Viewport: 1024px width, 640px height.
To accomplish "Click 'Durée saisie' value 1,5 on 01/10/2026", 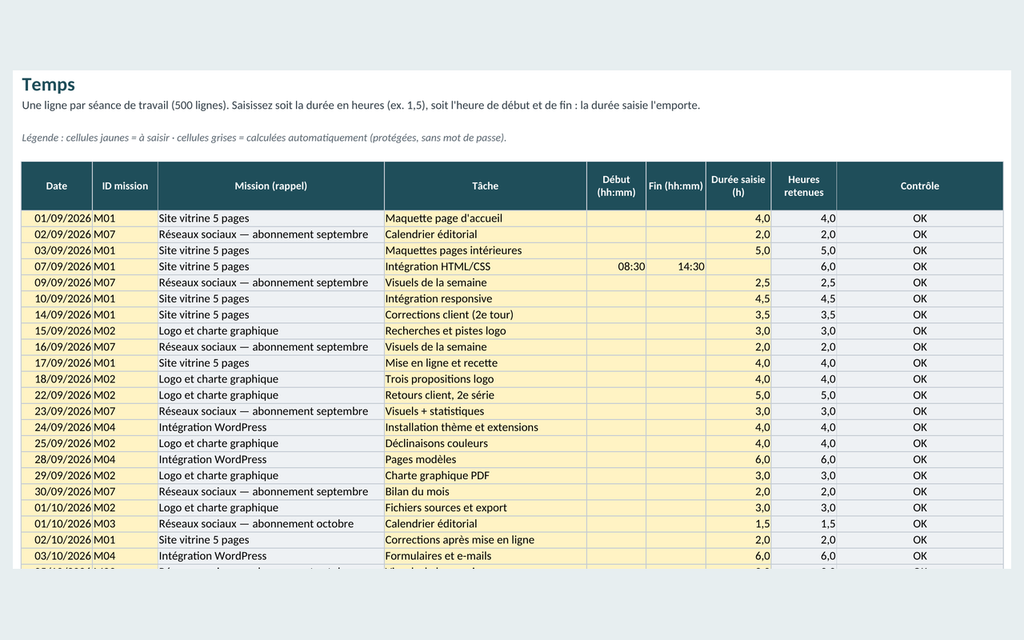I will coord(739,524).
